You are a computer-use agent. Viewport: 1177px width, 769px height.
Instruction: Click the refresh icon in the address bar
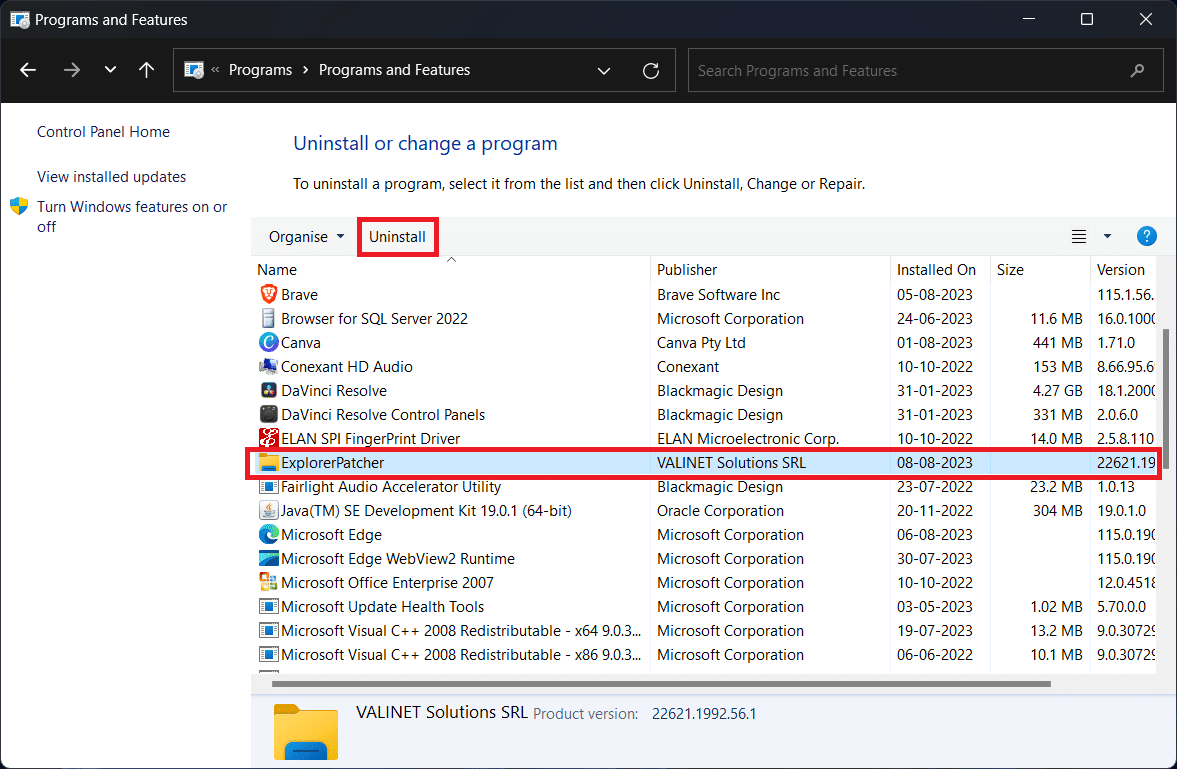click(650, 70)
